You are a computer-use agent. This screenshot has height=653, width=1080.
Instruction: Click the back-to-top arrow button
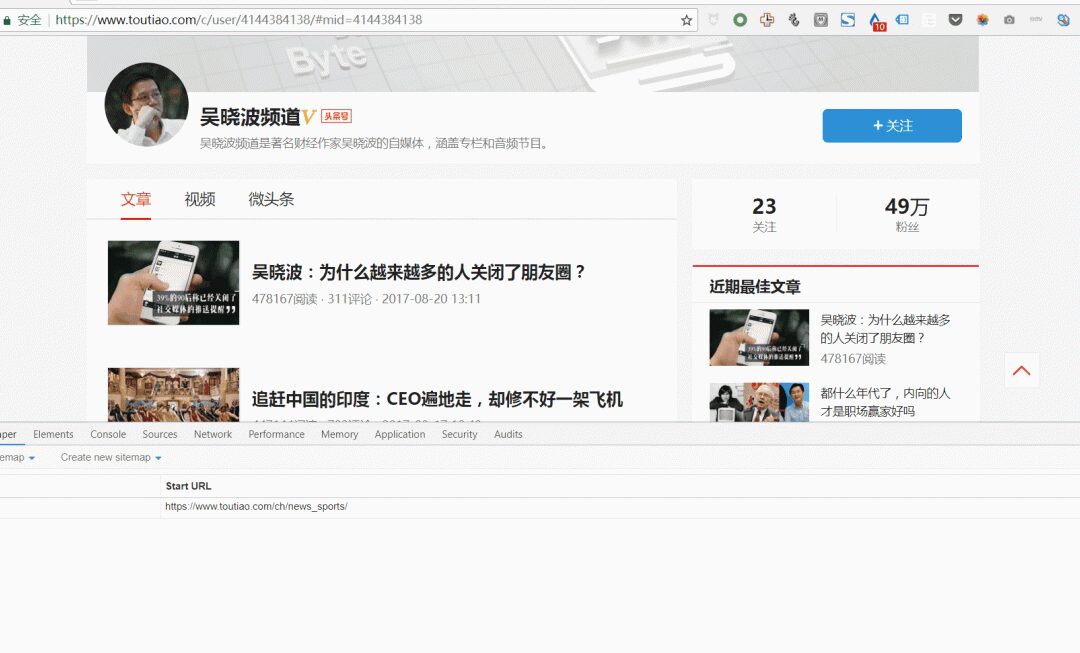pyautogui.click(x=1021, y=370)
